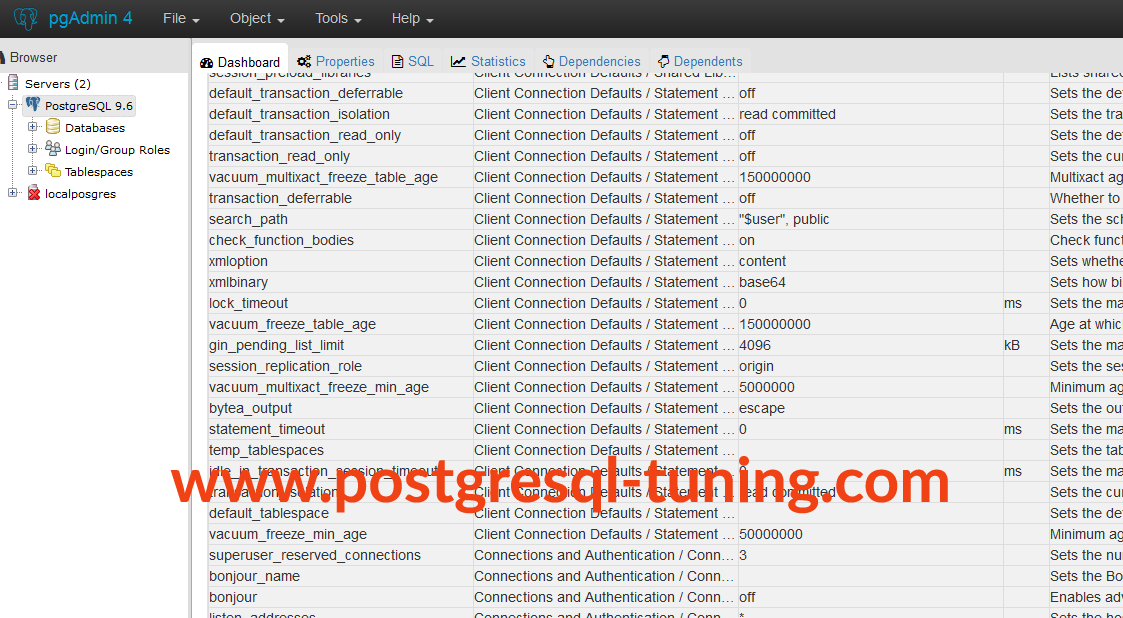Screen dimensions: 1123x618
Task: Click the SQL document icon on the SQL tab
Action: click(398, 61)
